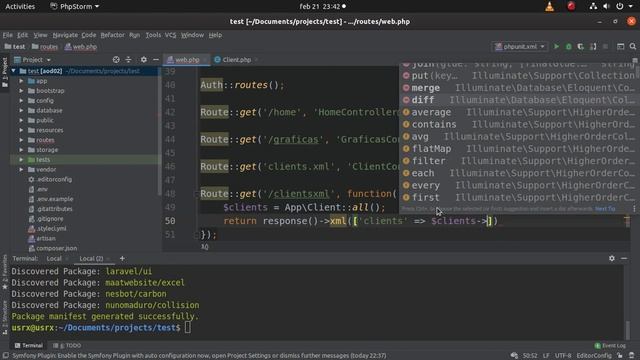Add a new terminal session with plus
Viewport: 640px width, 360px height.
(122, 258)
